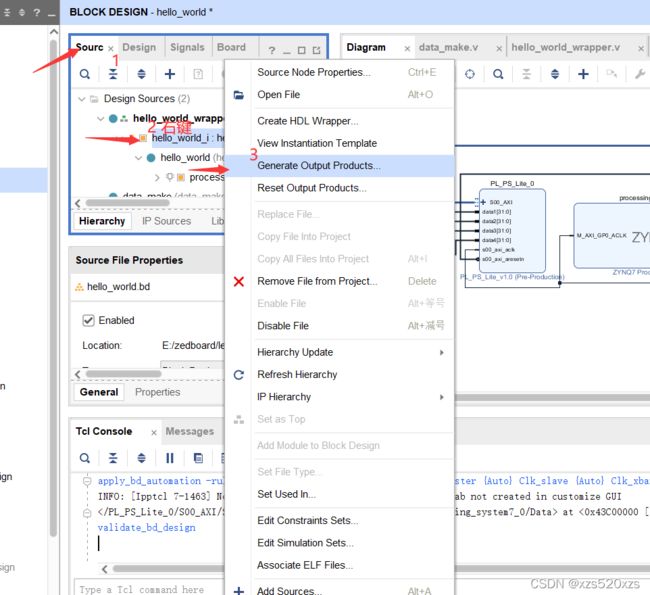This screenshot has height=595, width=650.
Task: Click validate_bd_design command in console
Action: [146, 528]
